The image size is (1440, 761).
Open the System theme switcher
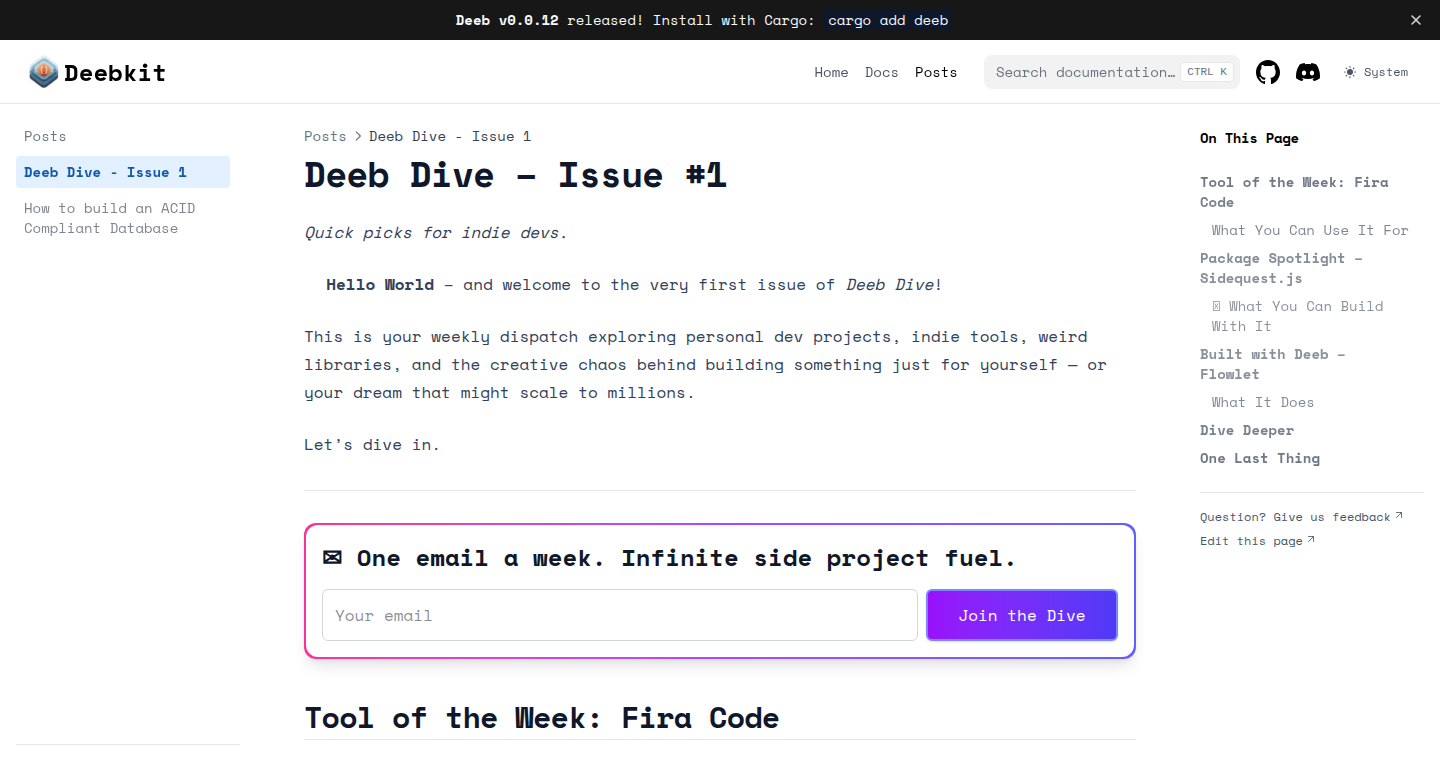click(1376, 72)
